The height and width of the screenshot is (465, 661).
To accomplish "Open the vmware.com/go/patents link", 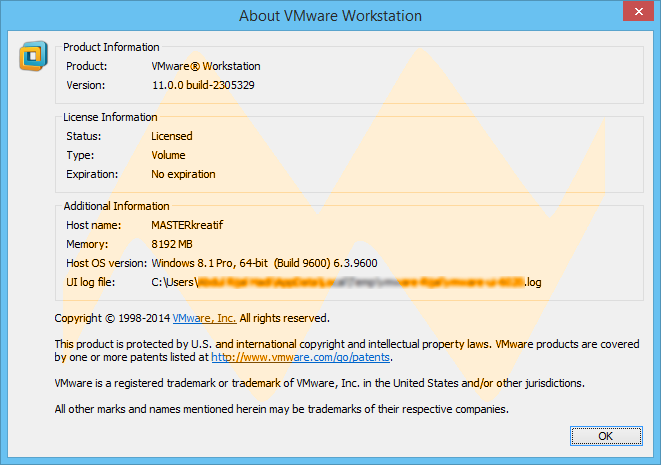I will [x=300, y=357].
